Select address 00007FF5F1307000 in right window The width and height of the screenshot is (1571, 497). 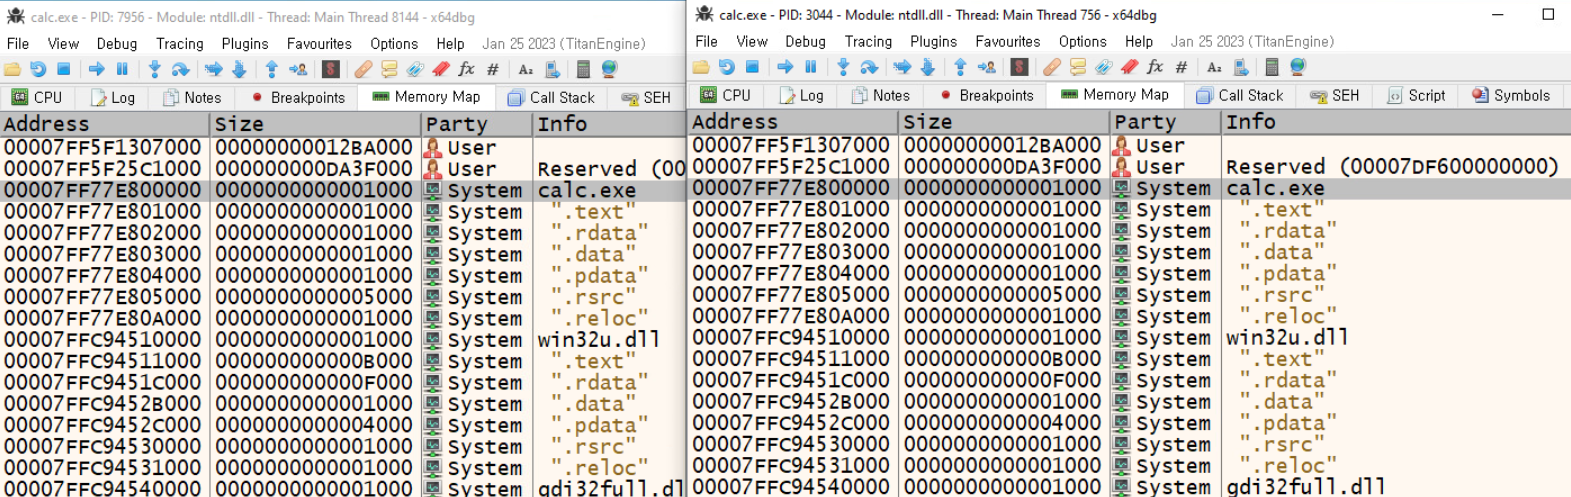(791, 145)
